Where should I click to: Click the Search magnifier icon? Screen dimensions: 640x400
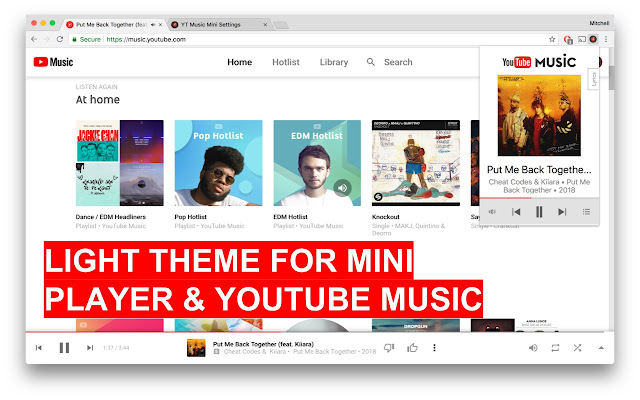[371, 62]
